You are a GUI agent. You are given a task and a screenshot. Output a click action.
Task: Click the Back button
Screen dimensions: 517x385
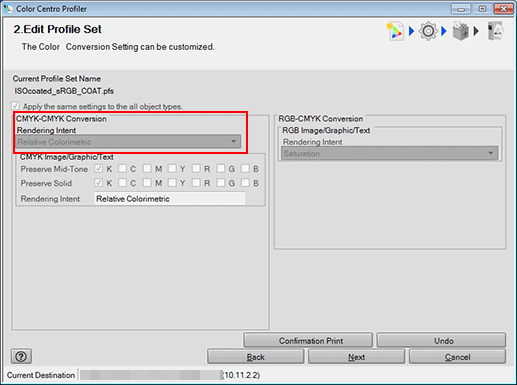256,357
